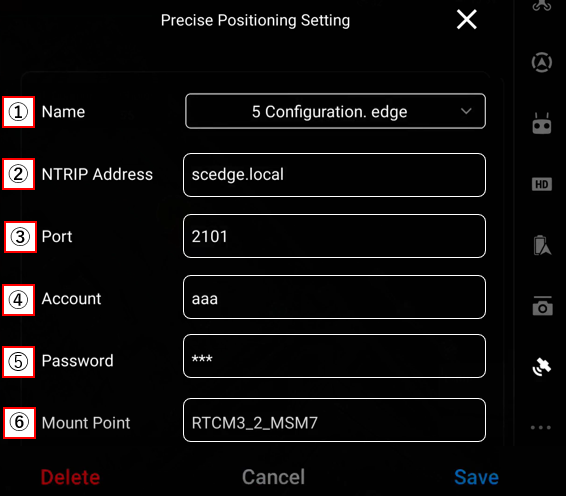Open the three-dot more settings icon

click(x=541, y=427)
